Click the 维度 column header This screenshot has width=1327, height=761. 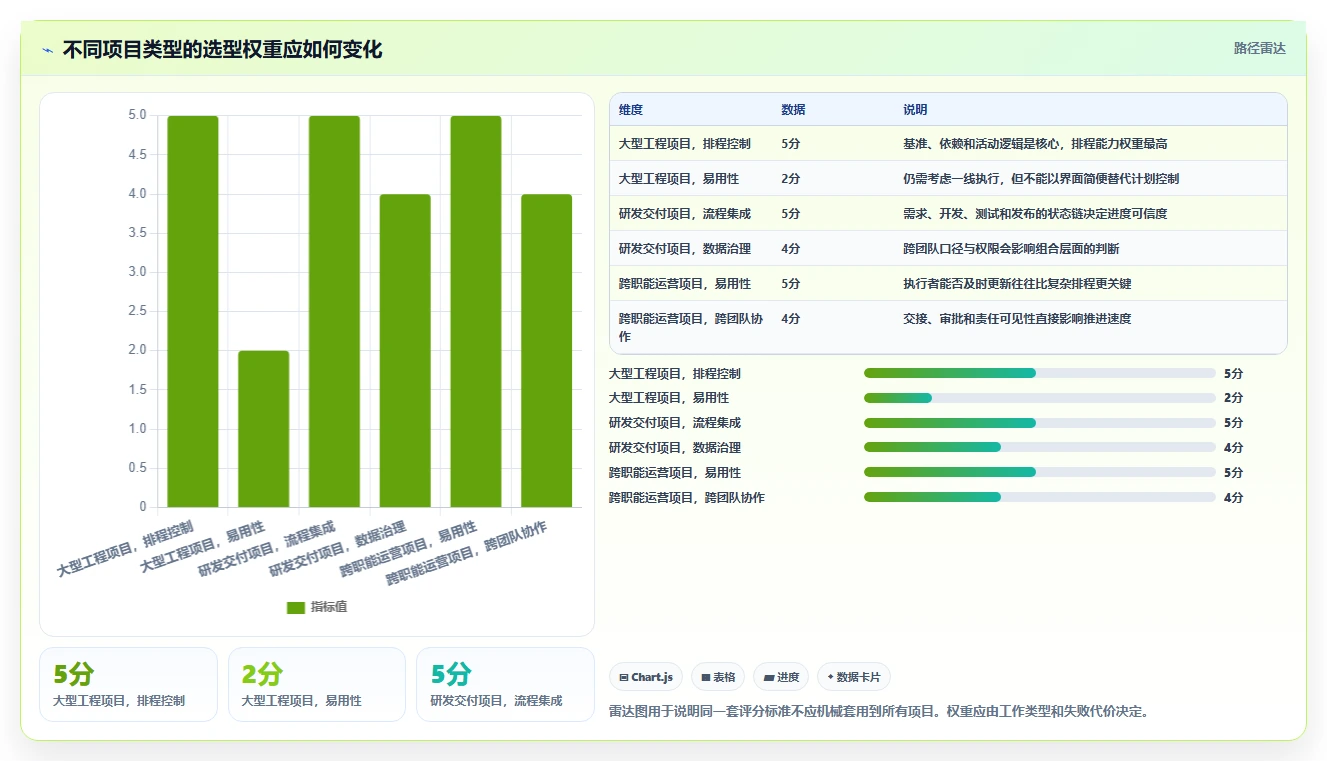click(631, 110)
